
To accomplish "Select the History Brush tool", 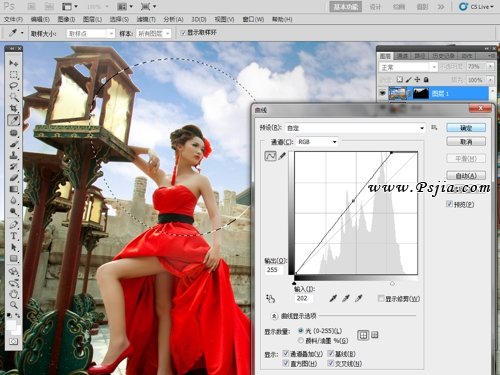I will point(14,166).
